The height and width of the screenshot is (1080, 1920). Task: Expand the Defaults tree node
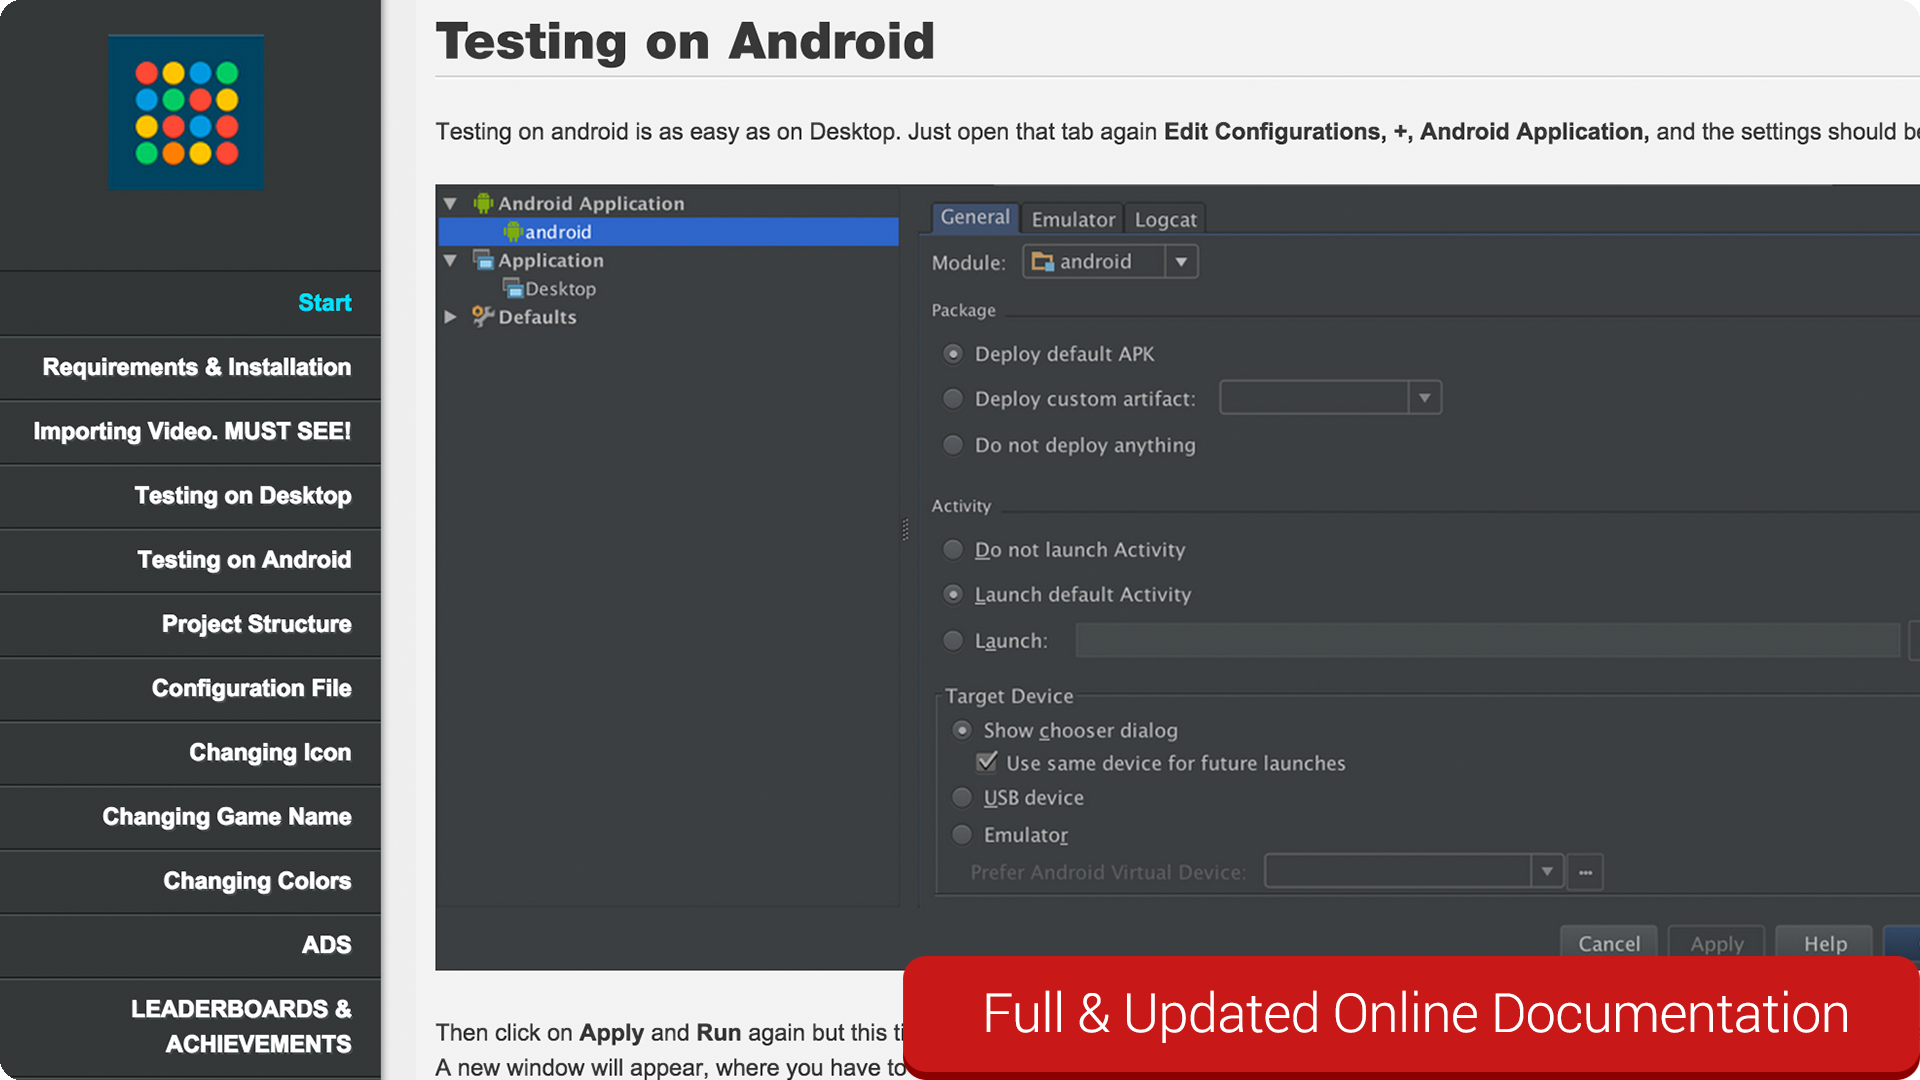point(450,317)
